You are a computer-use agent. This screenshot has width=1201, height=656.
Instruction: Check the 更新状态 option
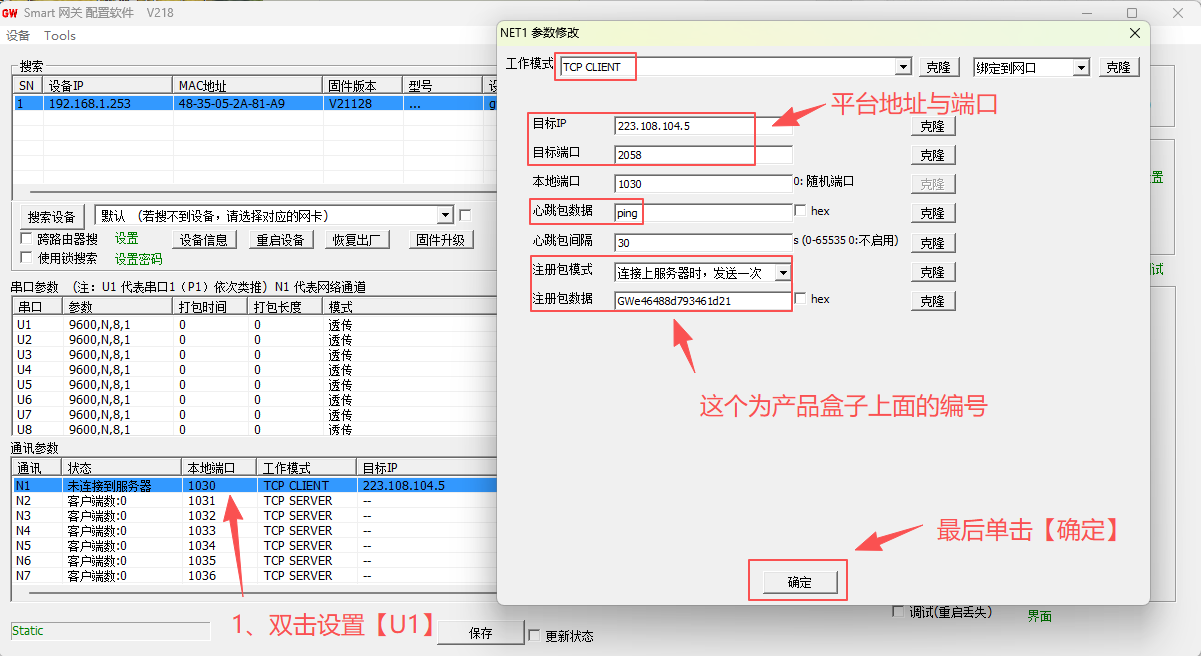534,635
